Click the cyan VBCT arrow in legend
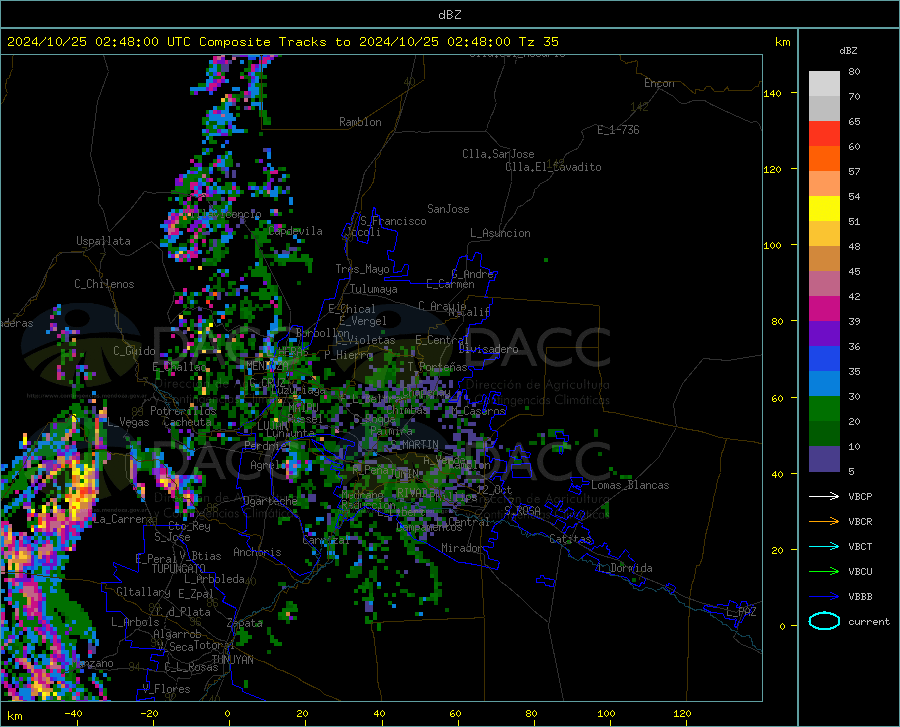 pos(824,546)
